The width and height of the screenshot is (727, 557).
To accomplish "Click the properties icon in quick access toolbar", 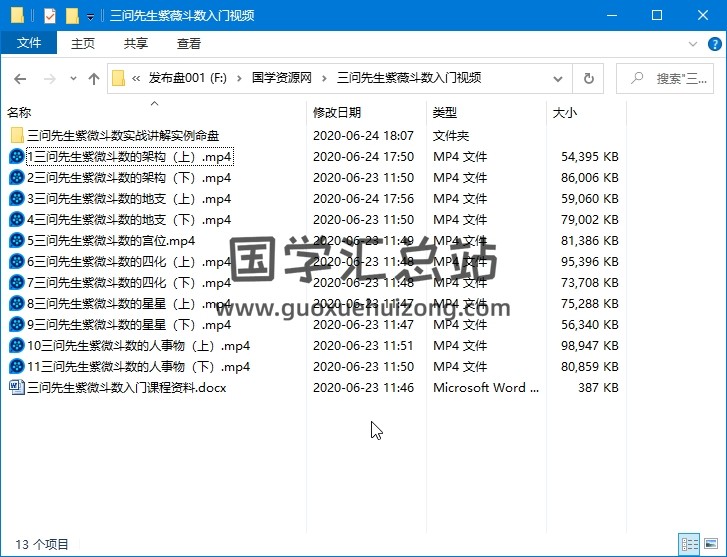I will pos(50,15).
